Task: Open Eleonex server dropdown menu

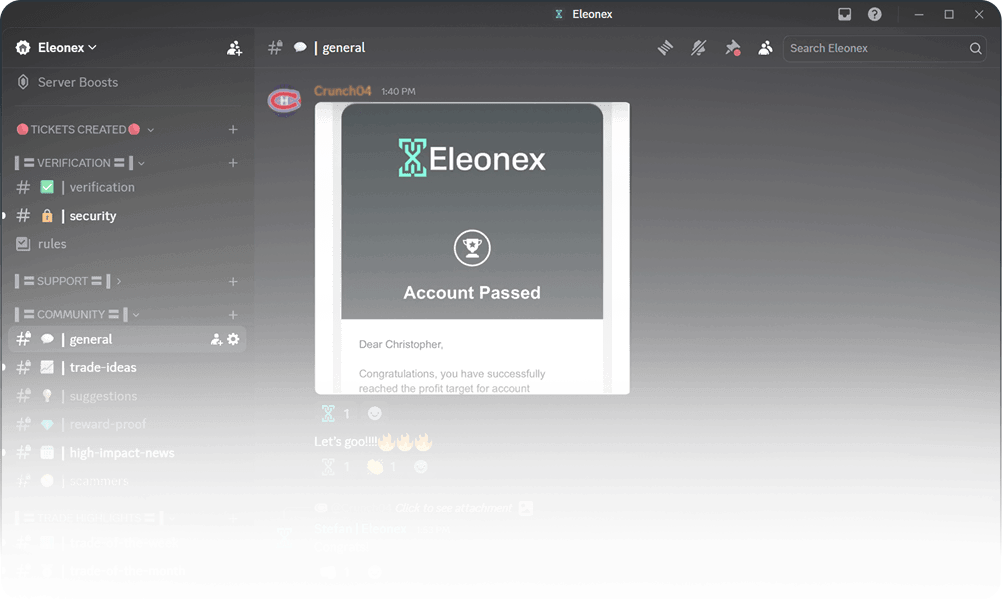Action: pos(66,48)
